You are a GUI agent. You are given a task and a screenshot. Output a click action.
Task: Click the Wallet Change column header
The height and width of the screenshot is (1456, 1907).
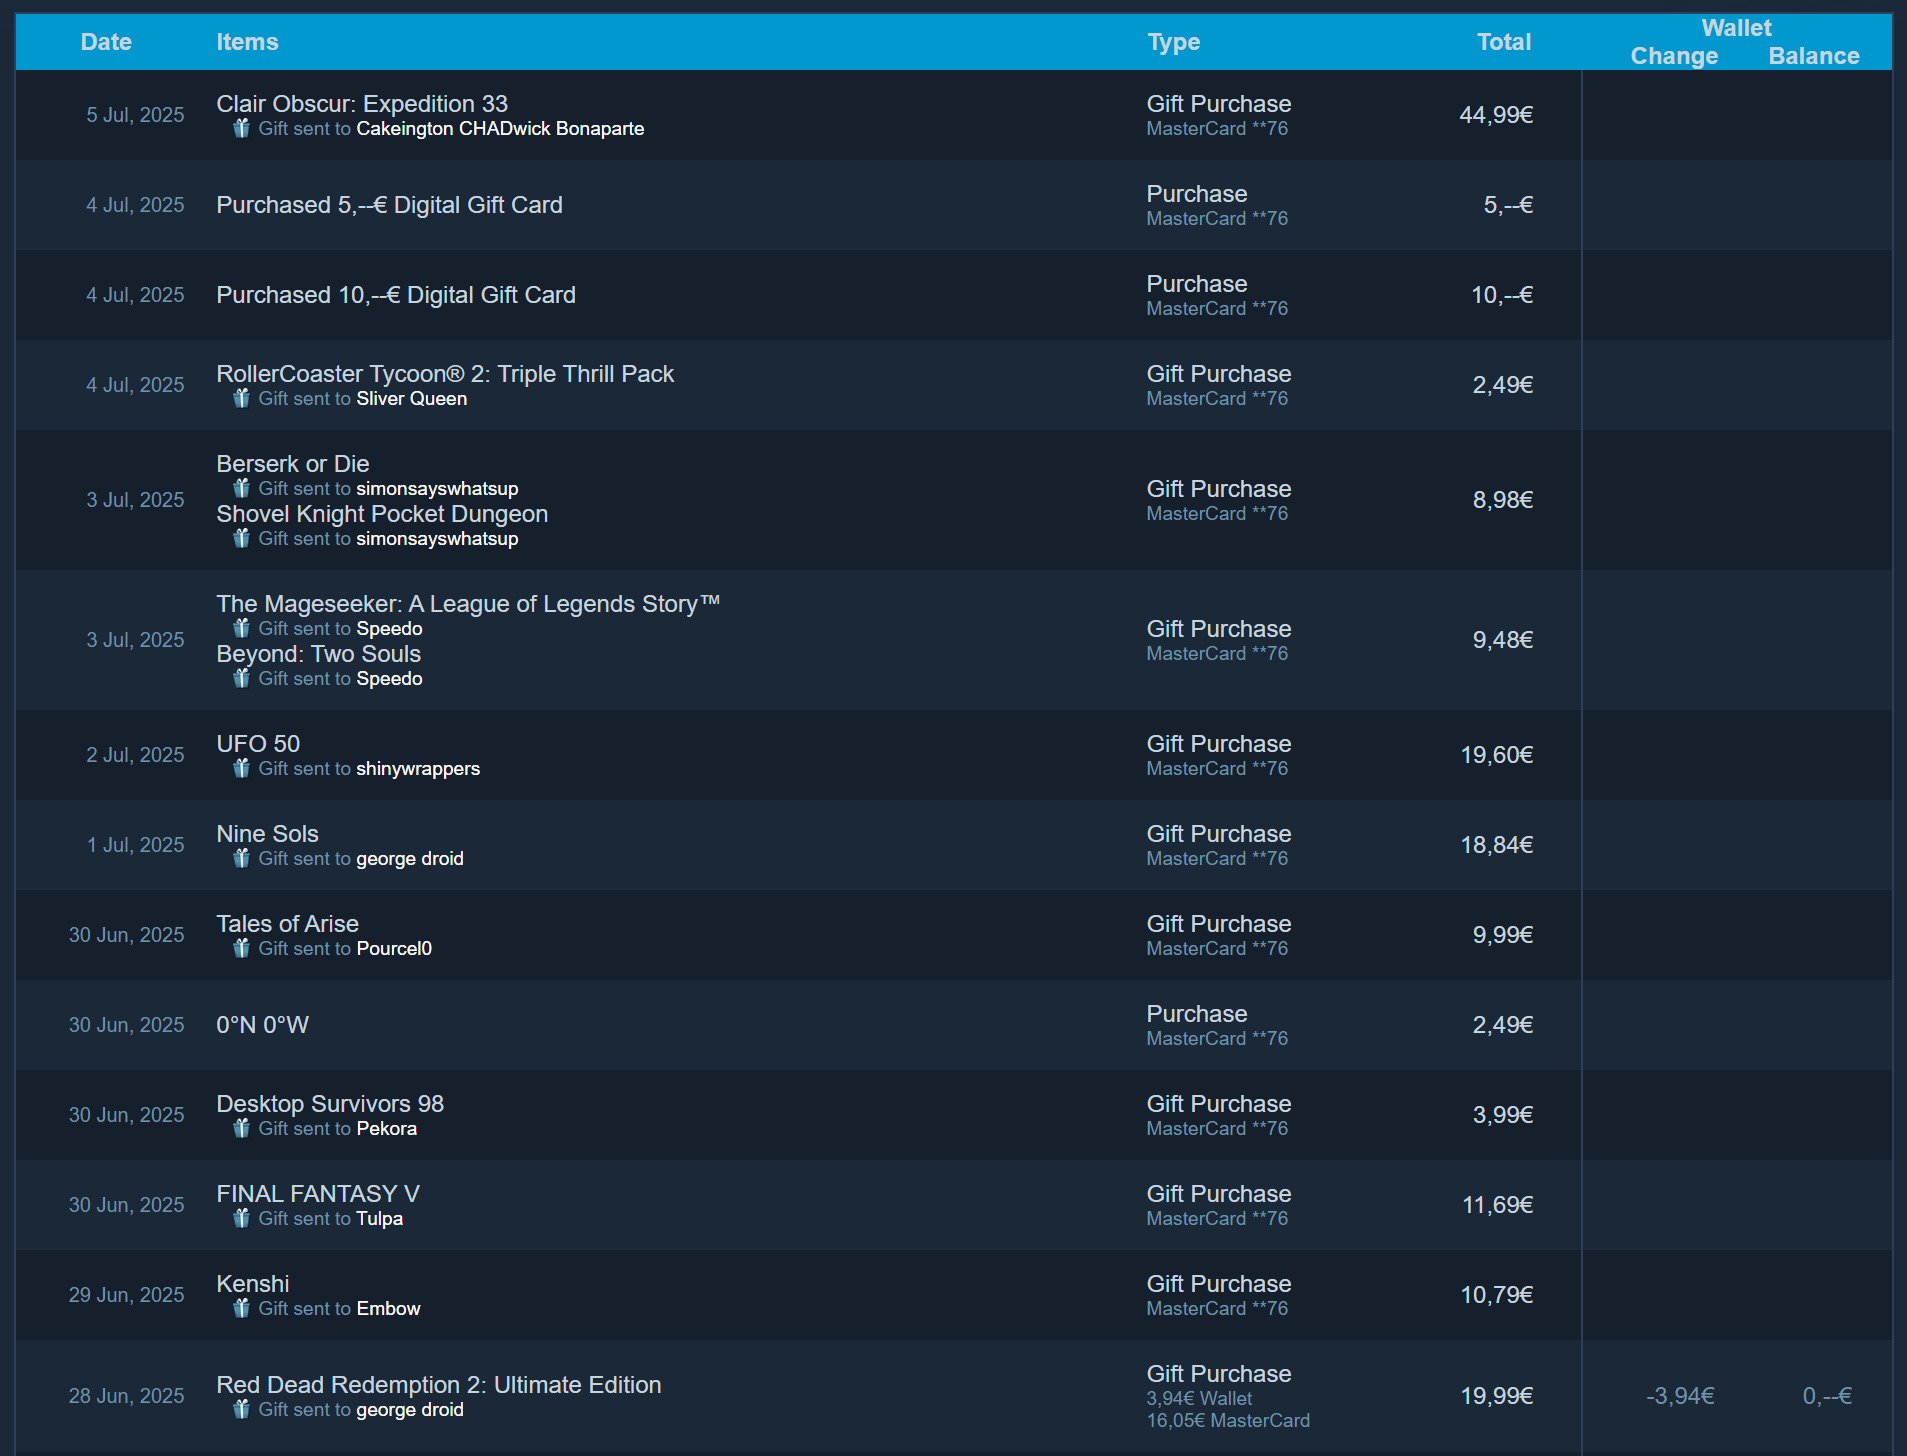click(1674, 56)
